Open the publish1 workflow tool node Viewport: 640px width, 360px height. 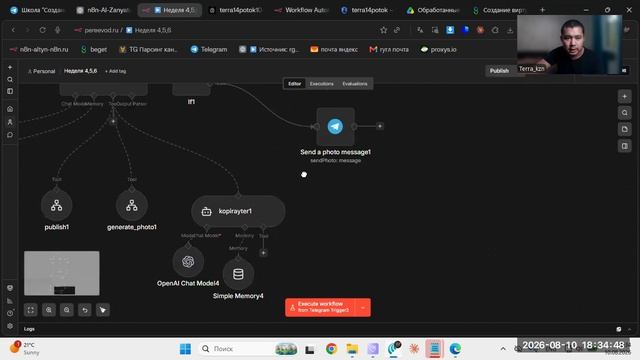(56, 205)
